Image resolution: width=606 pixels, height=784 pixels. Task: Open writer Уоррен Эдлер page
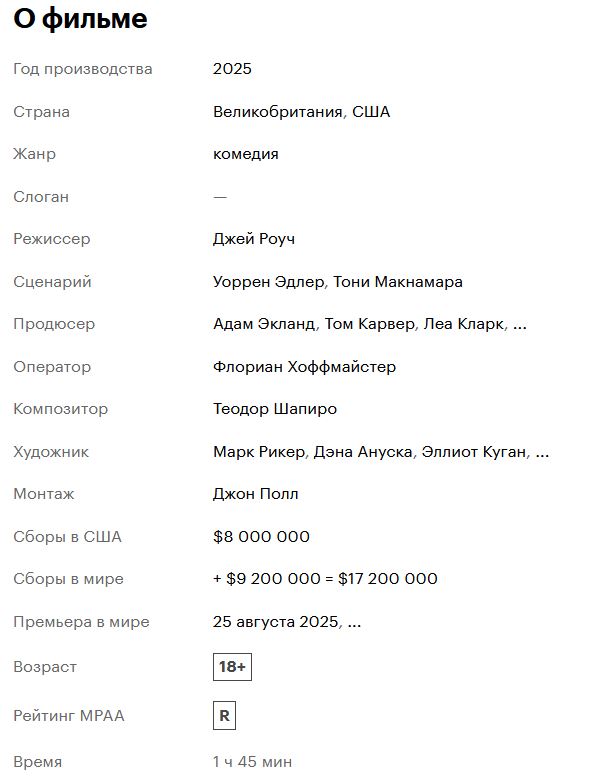268,282
